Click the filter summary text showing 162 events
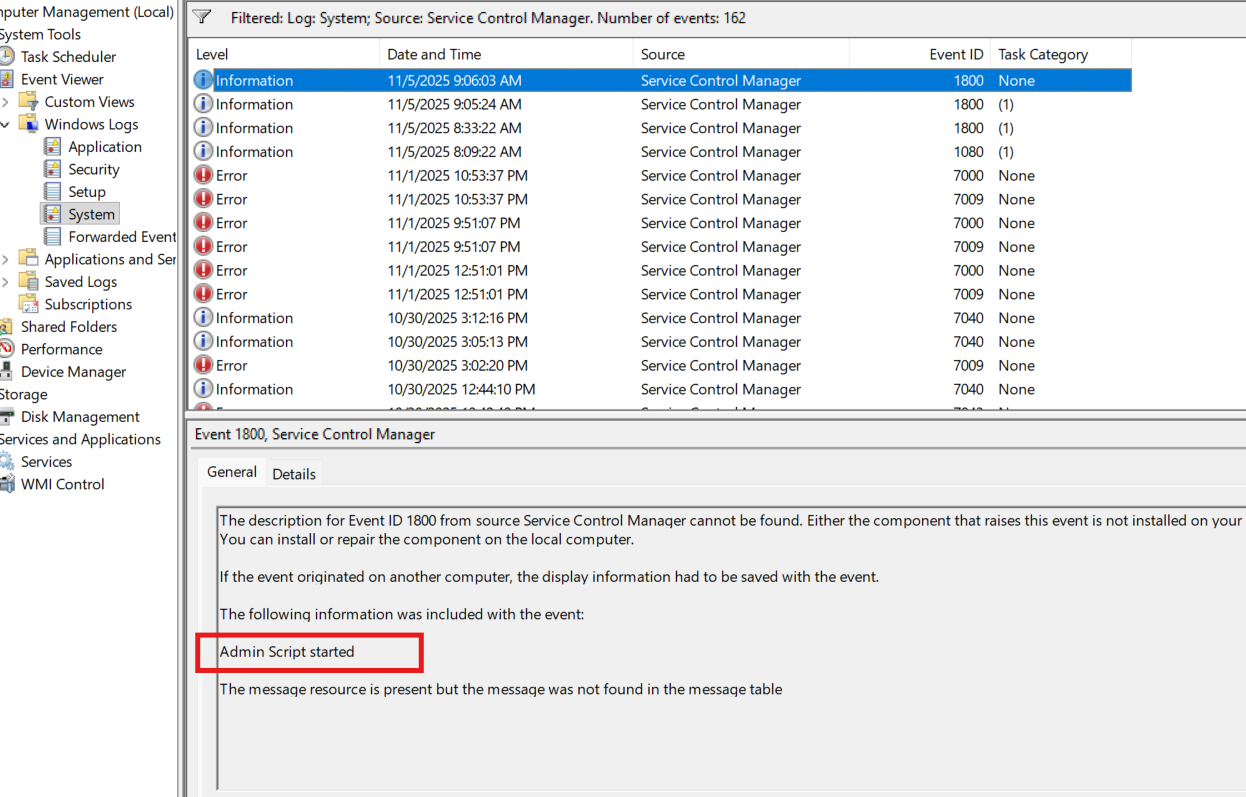The image size is (1246, 797). (x=488, y=18)
